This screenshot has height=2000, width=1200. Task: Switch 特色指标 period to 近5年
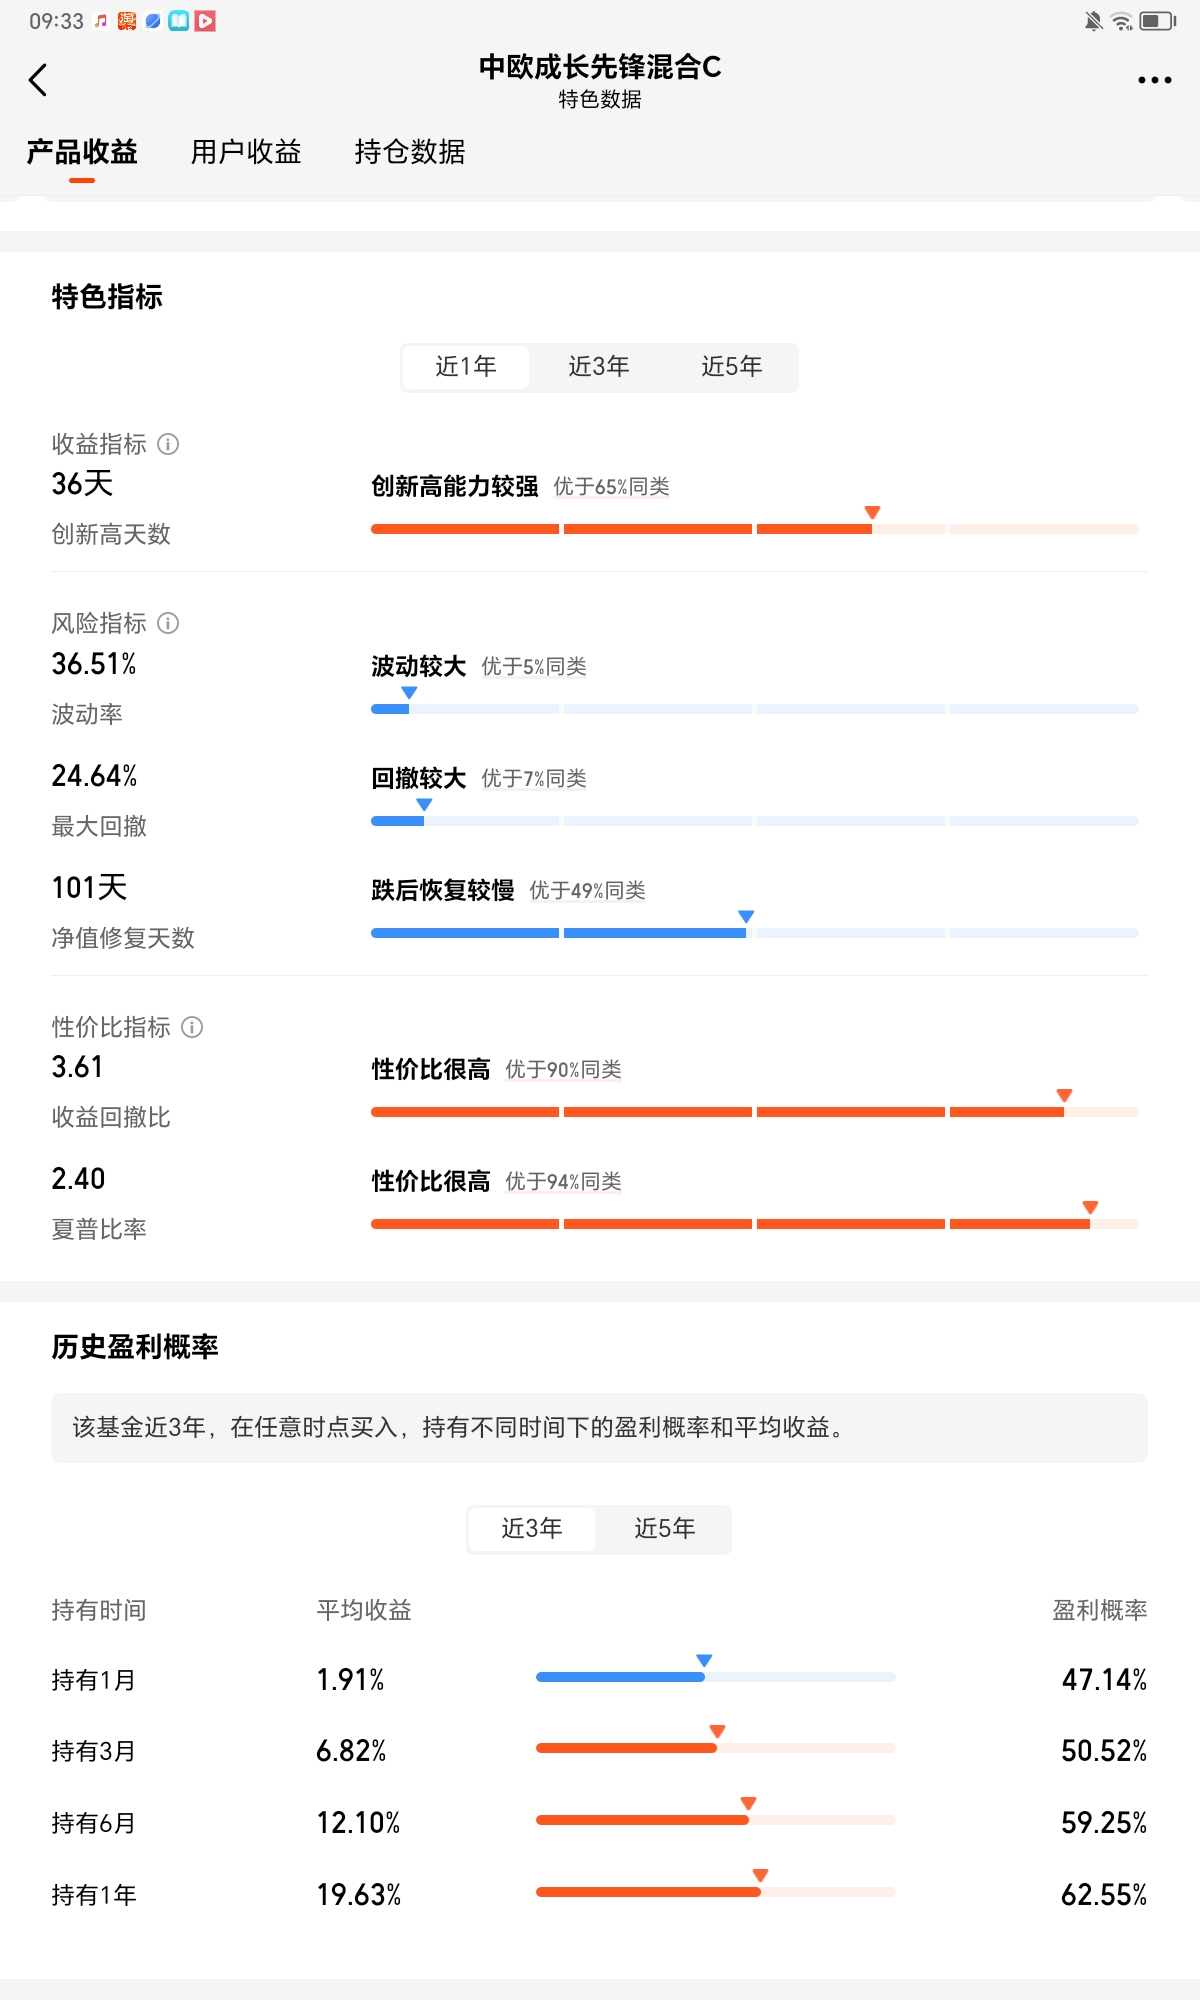click(732, 367)
